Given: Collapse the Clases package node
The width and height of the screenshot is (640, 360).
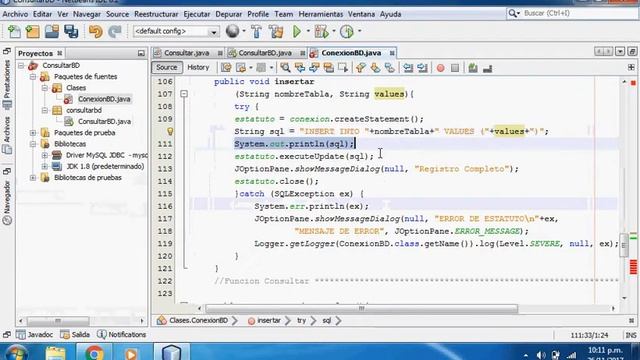Looking at the screenshot, I should pos(44,88).
